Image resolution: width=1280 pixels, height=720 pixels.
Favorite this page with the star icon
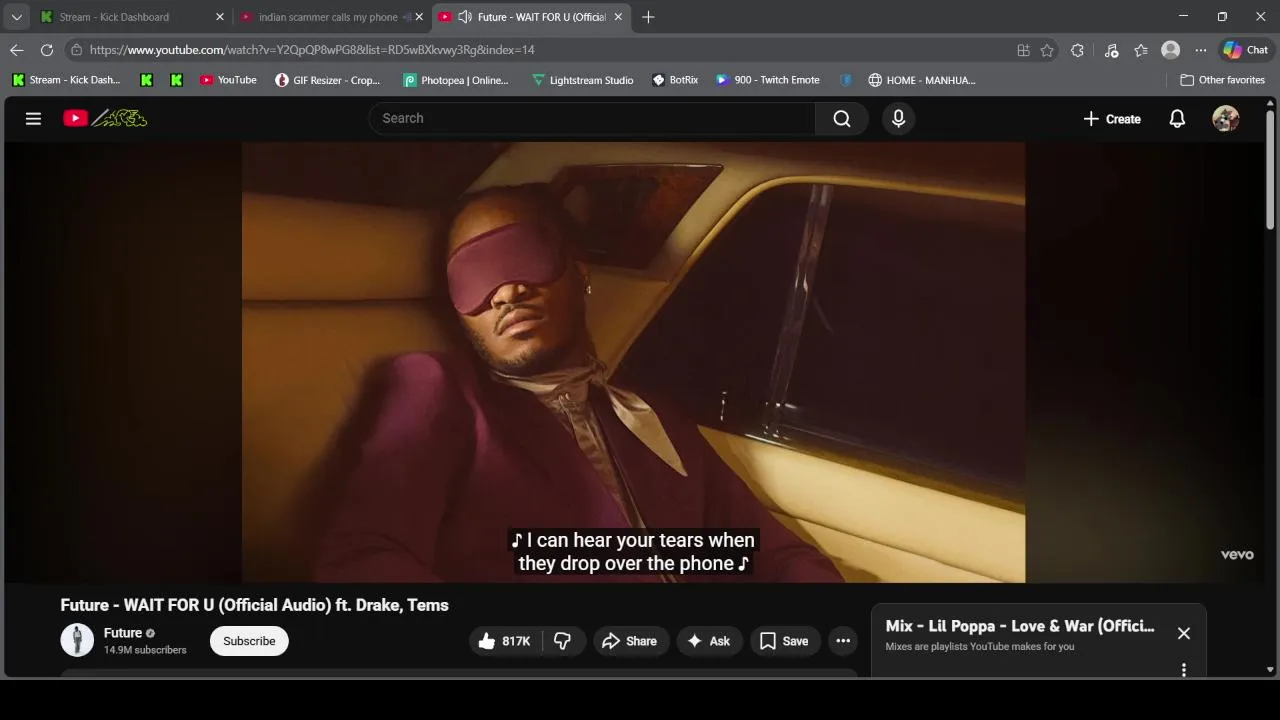(1047, 50)
